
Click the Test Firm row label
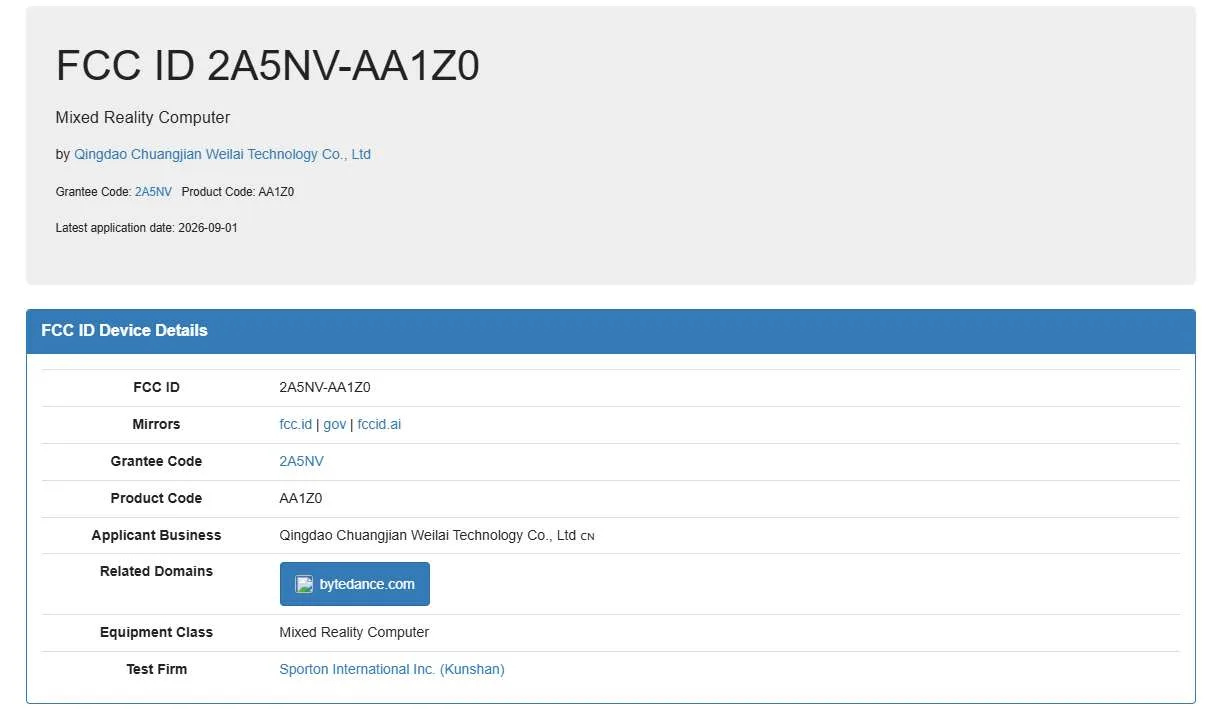click(x=156, y=669)
